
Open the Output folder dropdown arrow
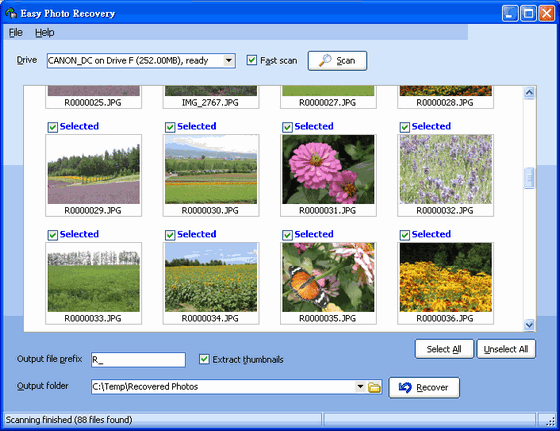click(x=361, y=386)
